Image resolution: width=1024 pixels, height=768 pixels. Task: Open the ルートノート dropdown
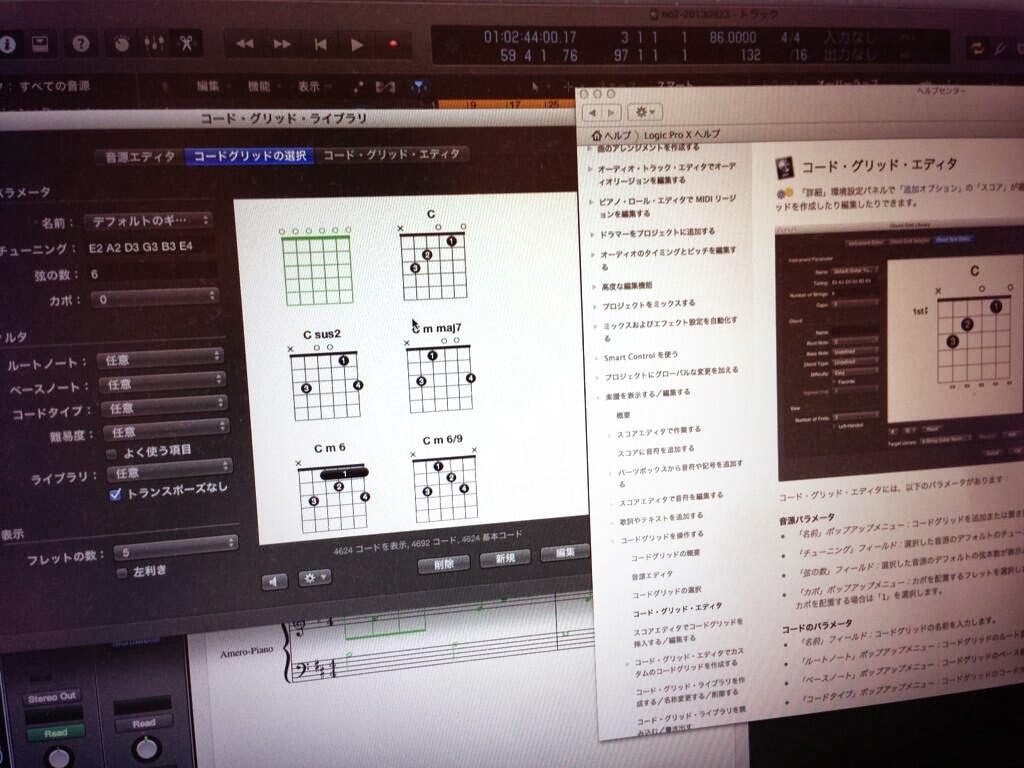[x=160, y=359]
